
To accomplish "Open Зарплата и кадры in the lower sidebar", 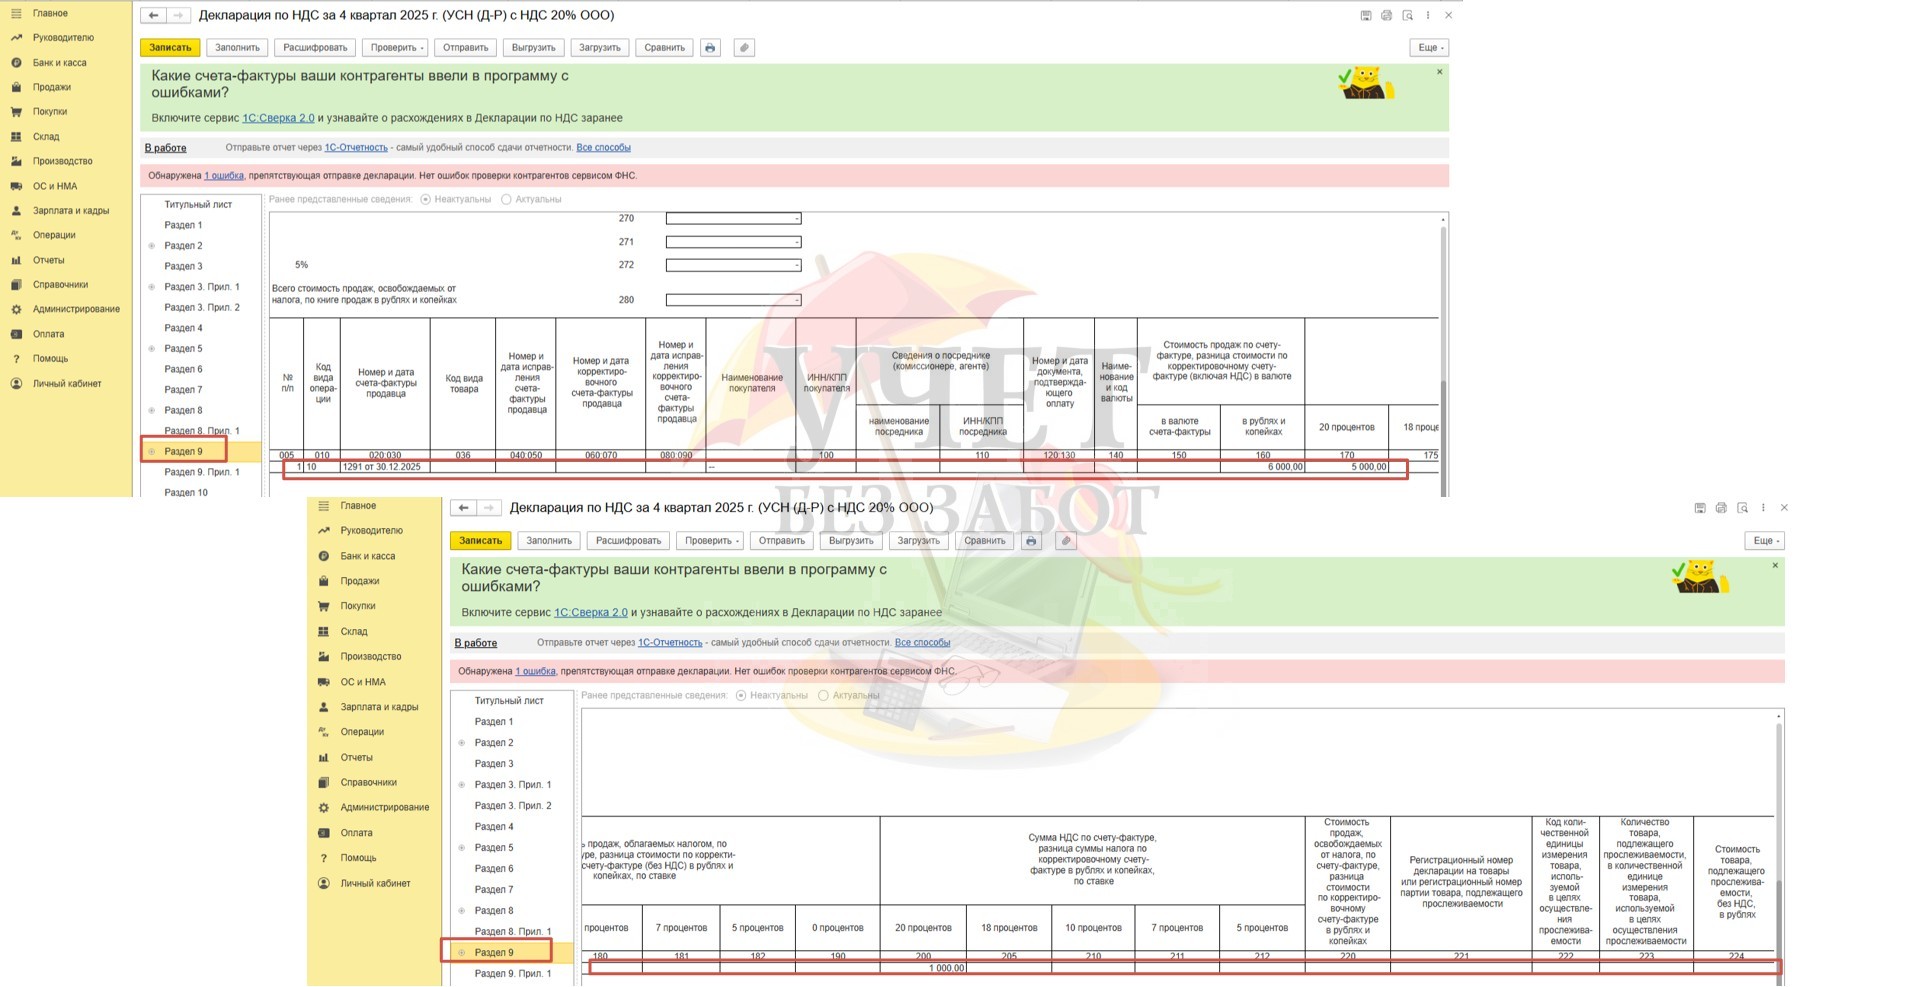I will [379, 707].
